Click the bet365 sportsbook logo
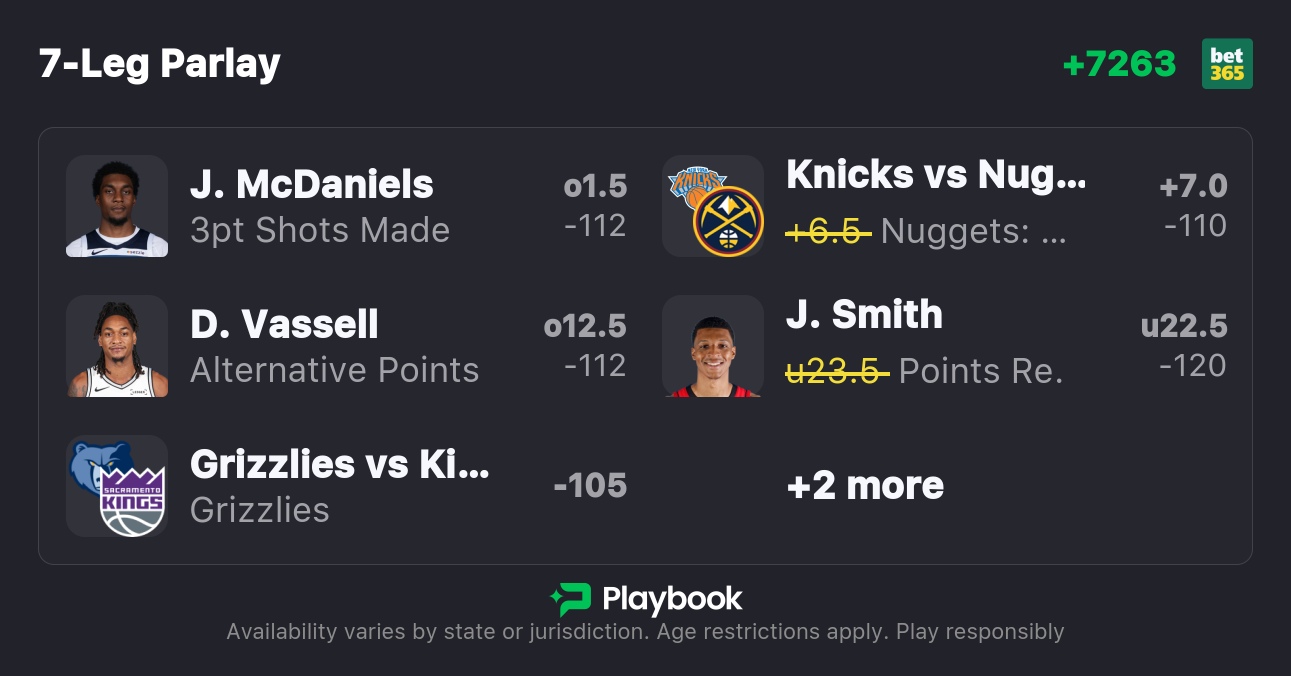The height and width of the screenshot is (676, 1291). click(1227, 64)
